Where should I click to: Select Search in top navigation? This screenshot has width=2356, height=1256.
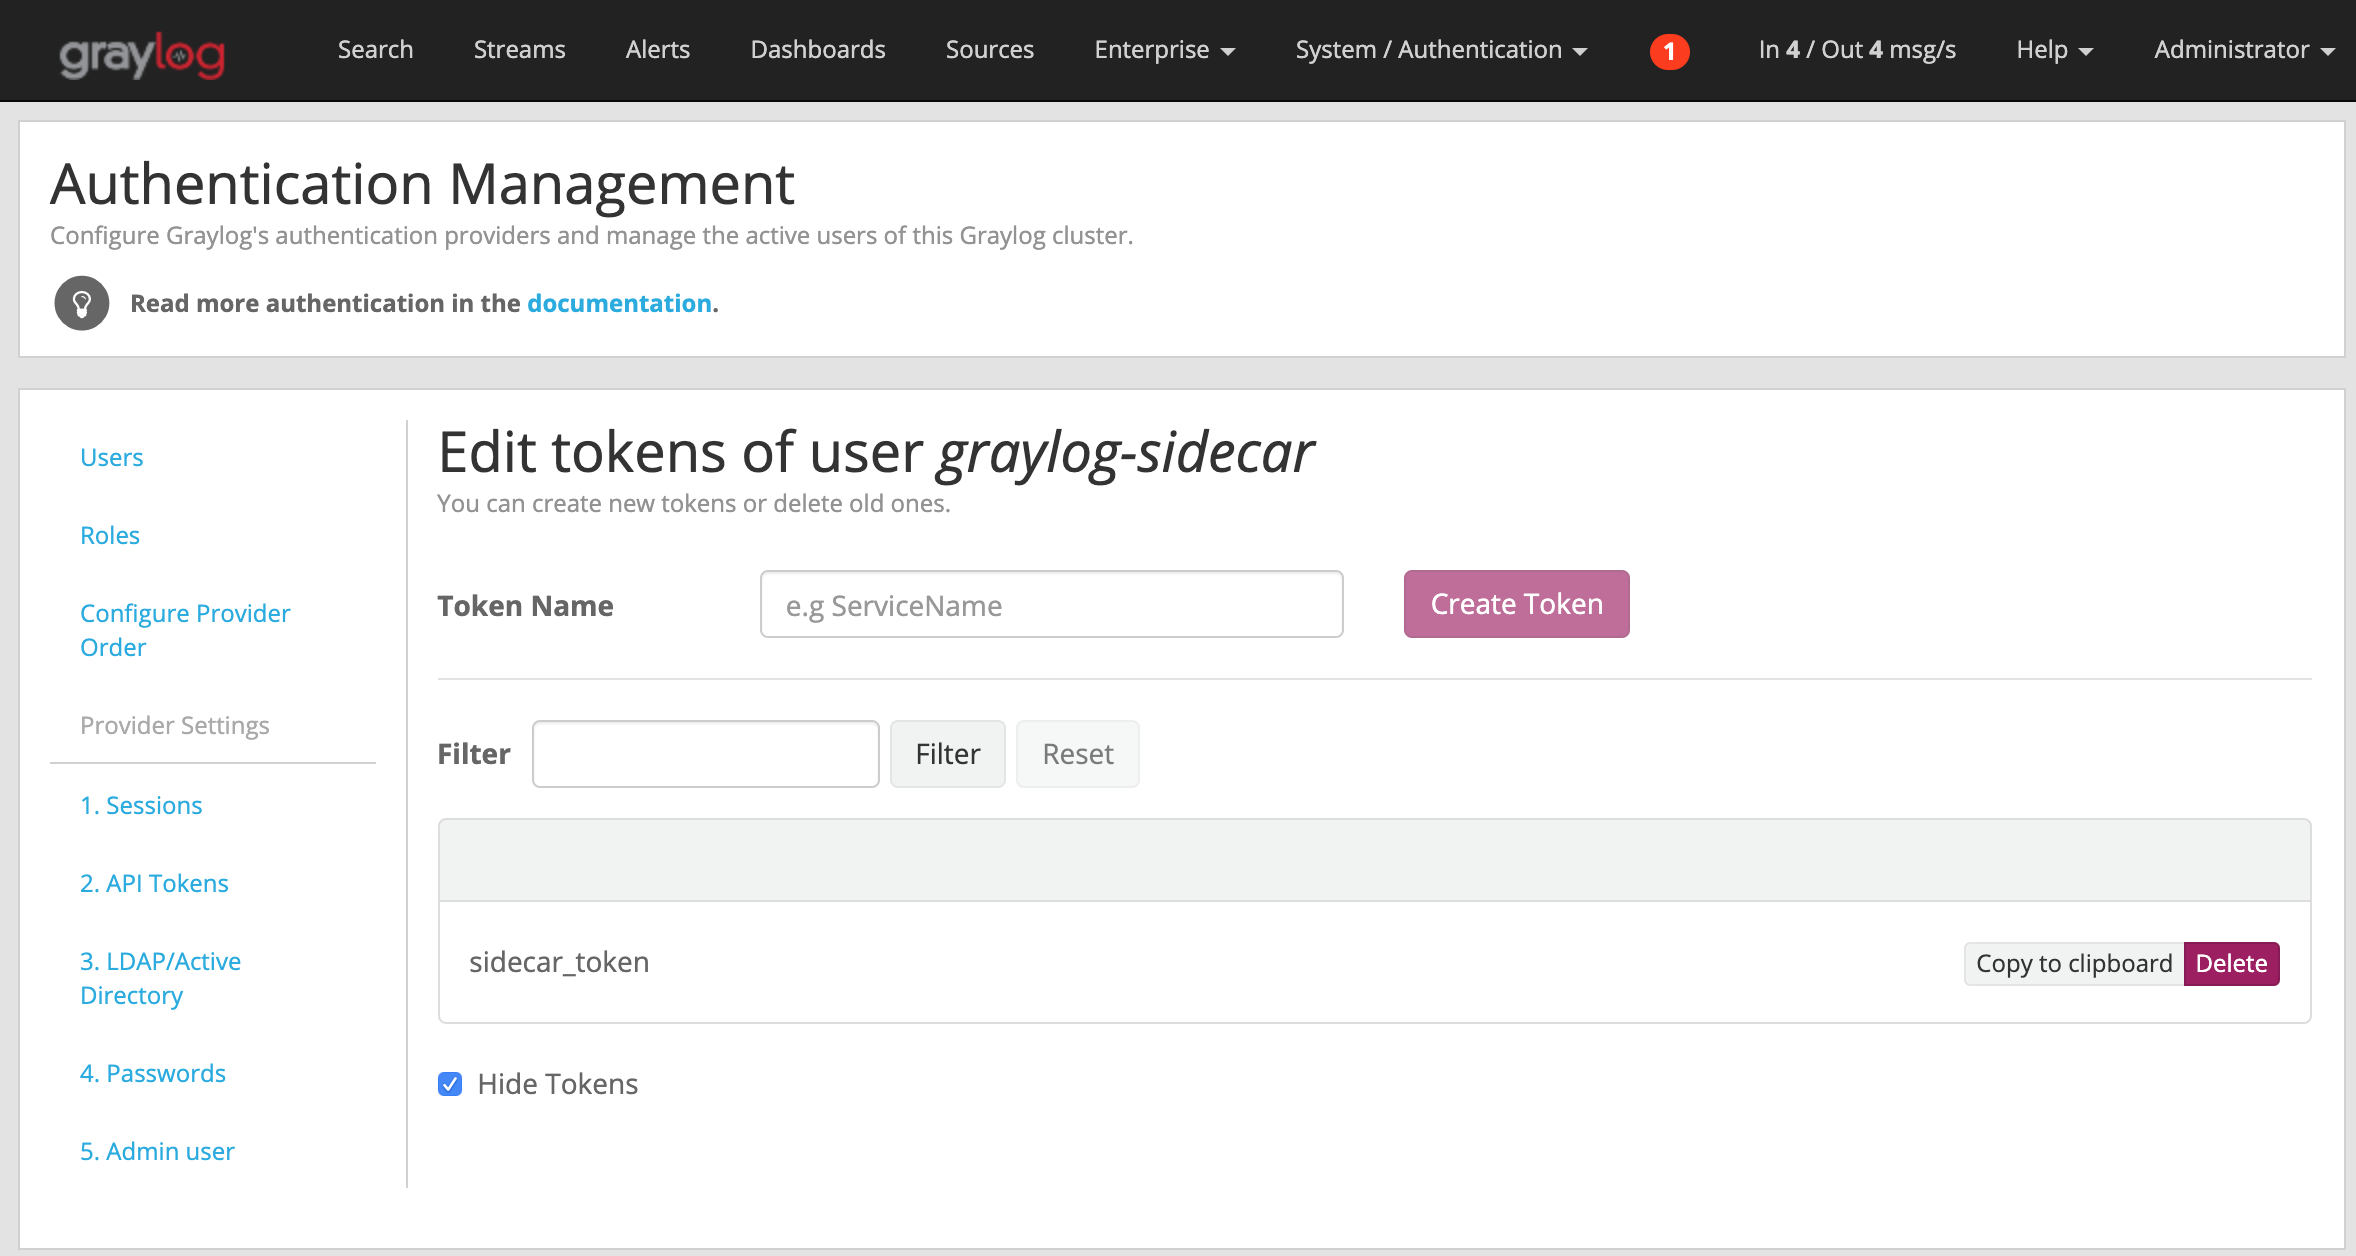pyautogui.click(x=375, y=50)
